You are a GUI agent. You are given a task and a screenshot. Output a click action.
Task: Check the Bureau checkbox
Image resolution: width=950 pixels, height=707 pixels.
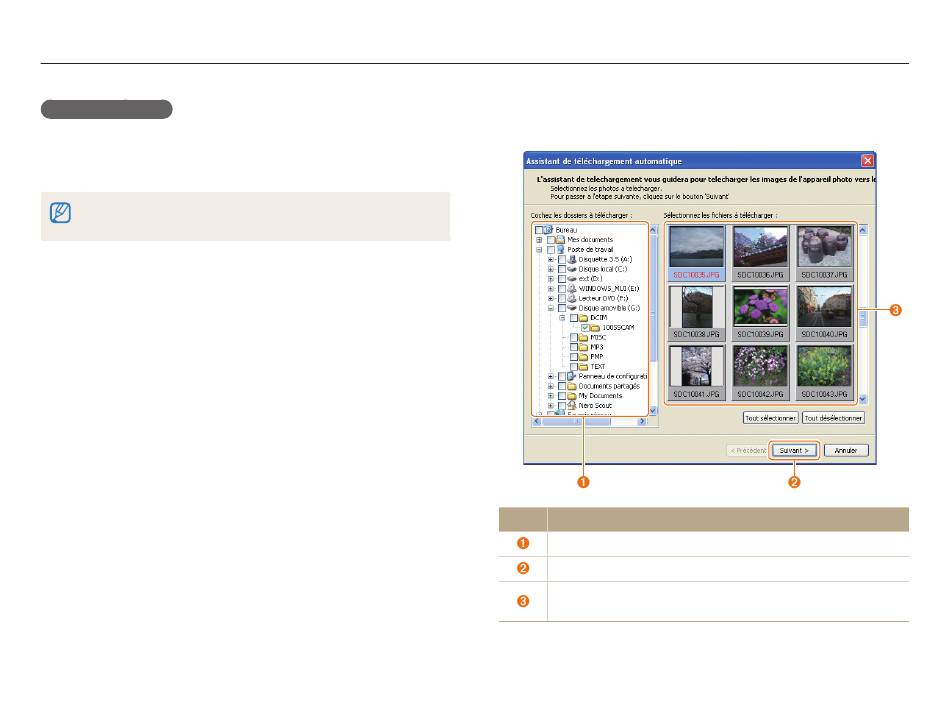[539, 230]
